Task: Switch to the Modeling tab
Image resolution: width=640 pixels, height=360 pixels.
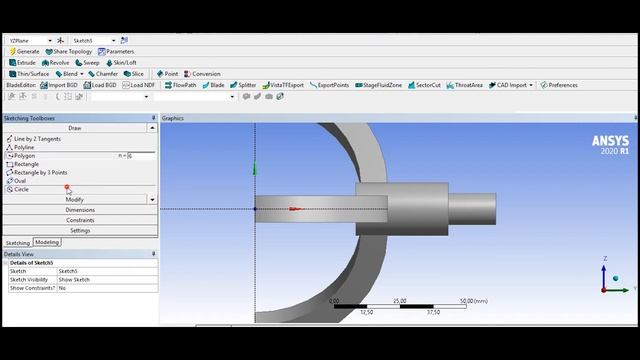Action: (x=47, y=242)
